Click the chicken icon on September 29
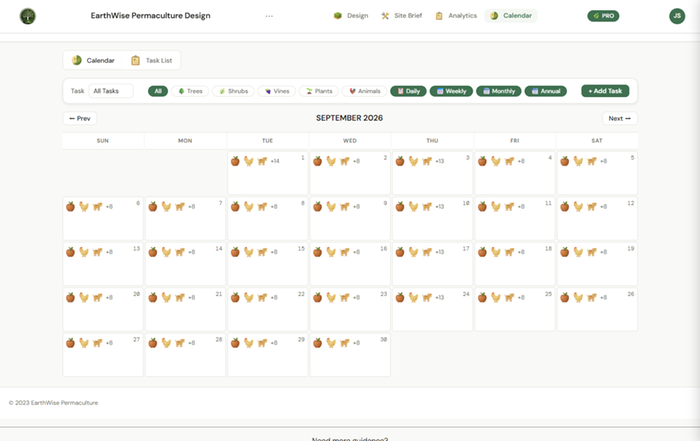700x441 pixels. [249, 343]
